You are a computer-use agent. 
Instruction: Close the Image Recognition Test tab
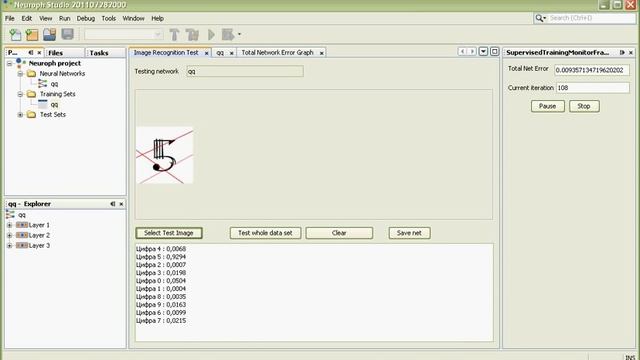(x=207, y=53)
